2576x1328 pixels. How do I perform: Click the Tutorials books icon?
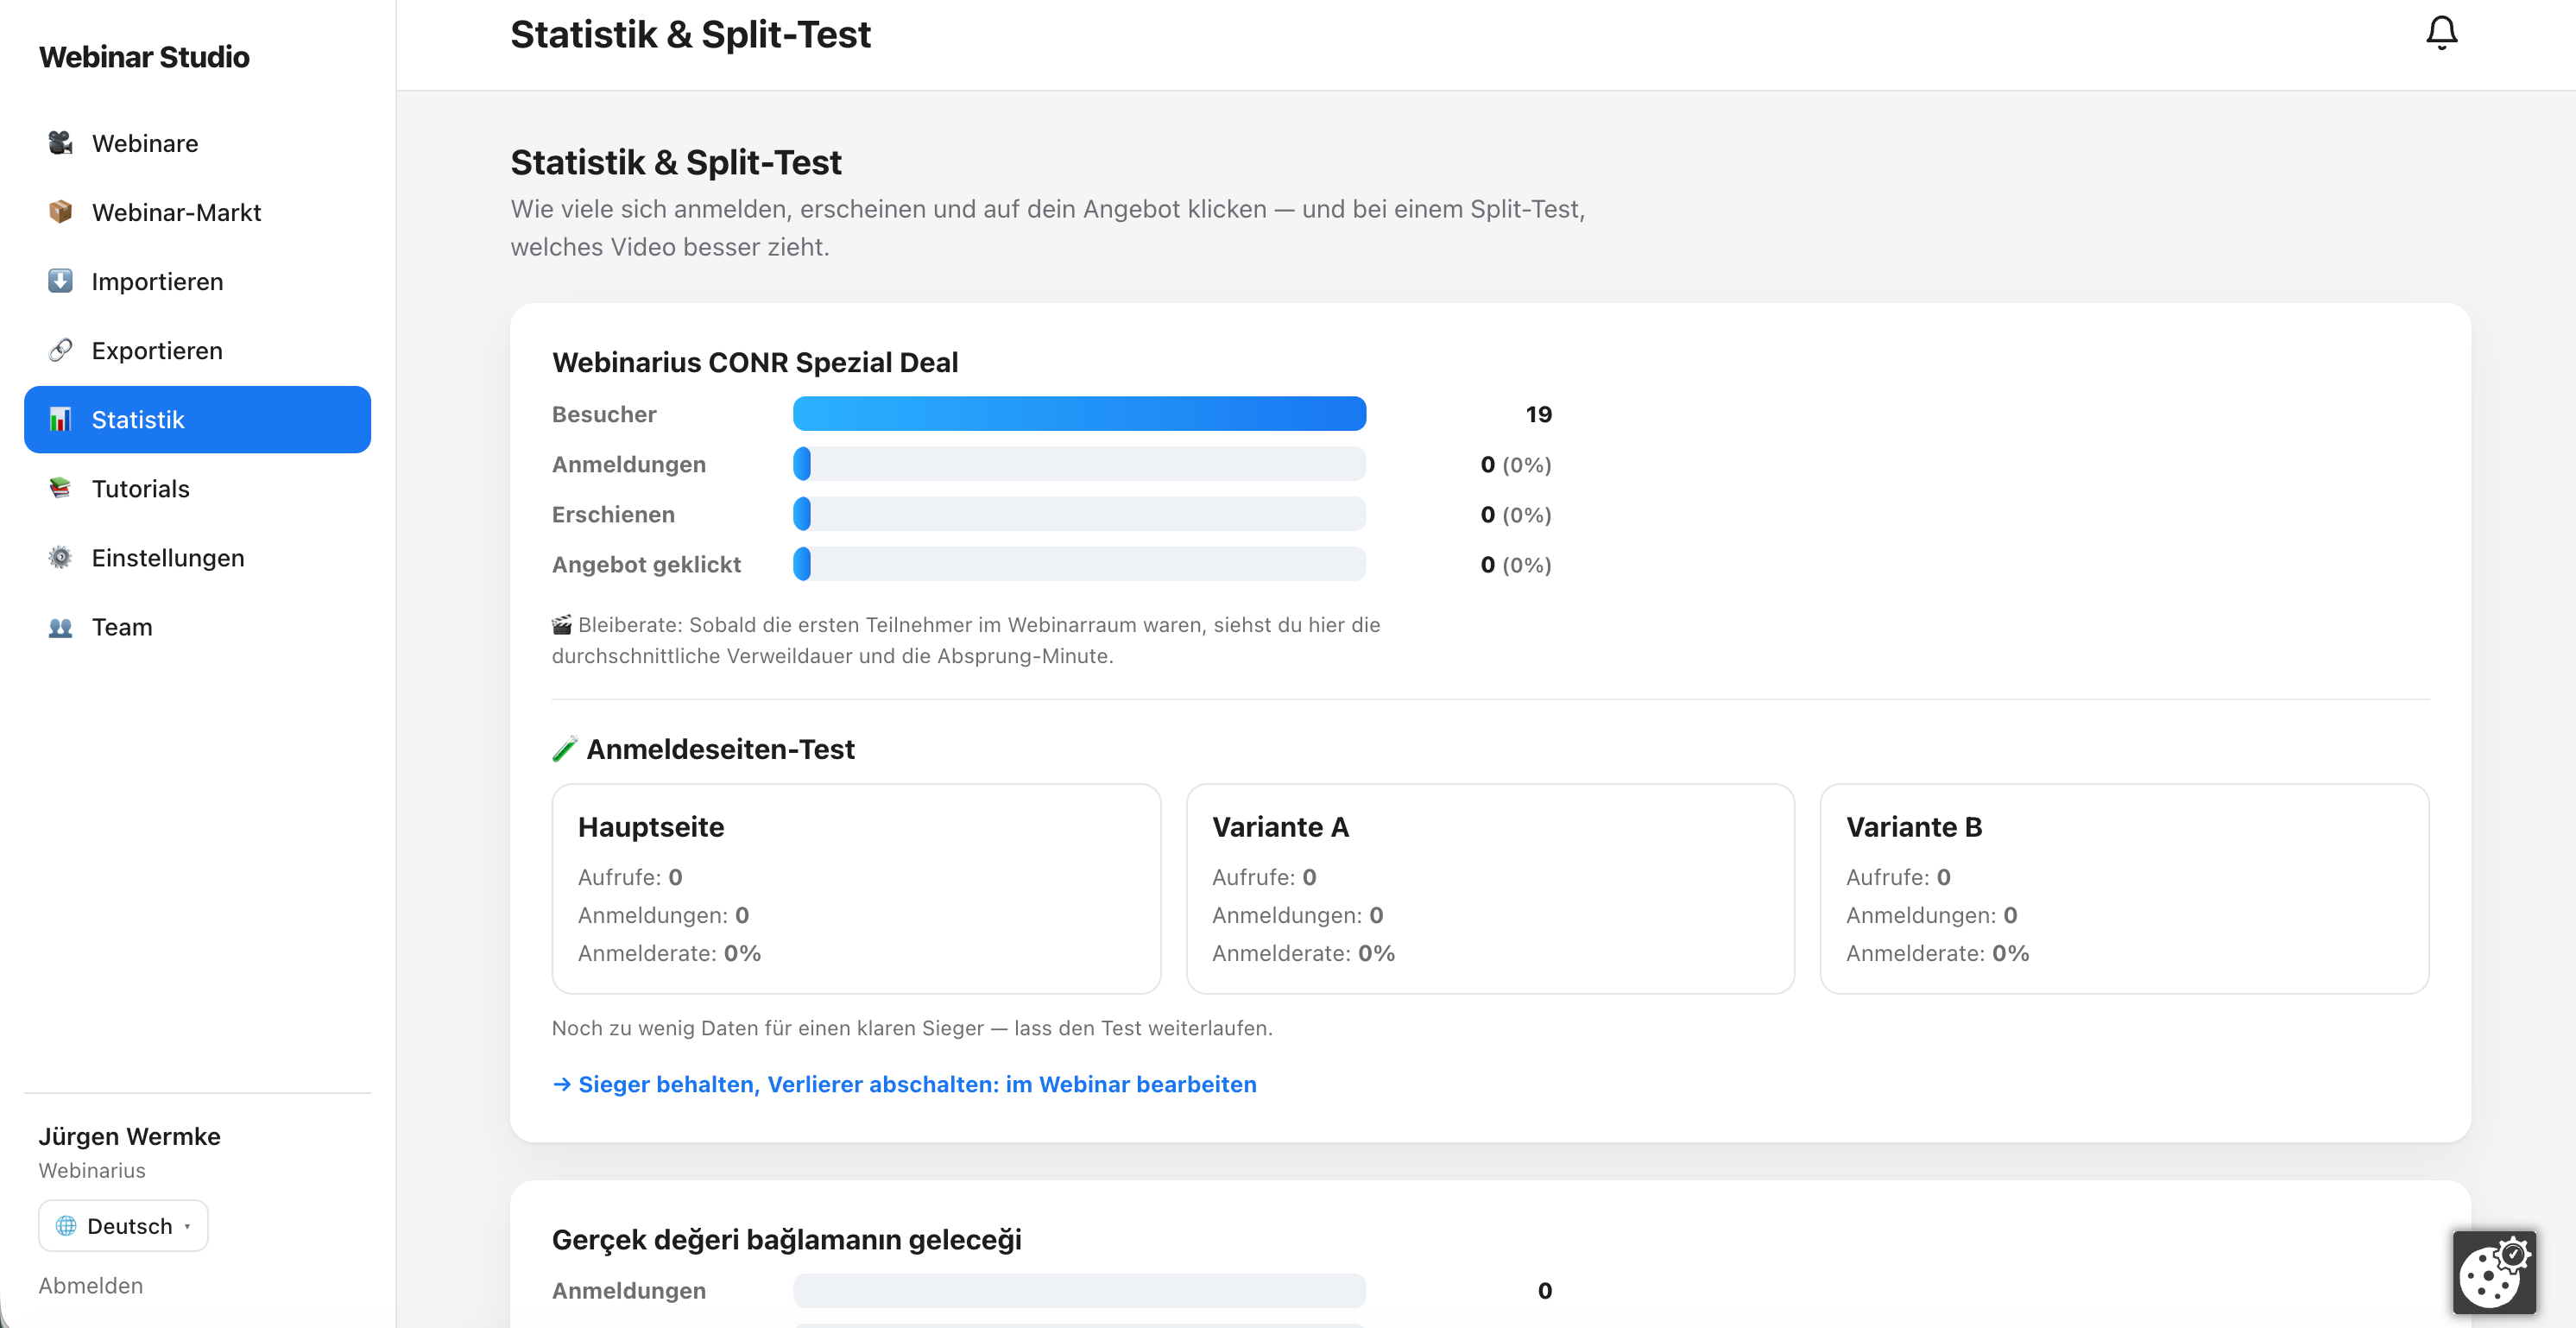(60, 488)
